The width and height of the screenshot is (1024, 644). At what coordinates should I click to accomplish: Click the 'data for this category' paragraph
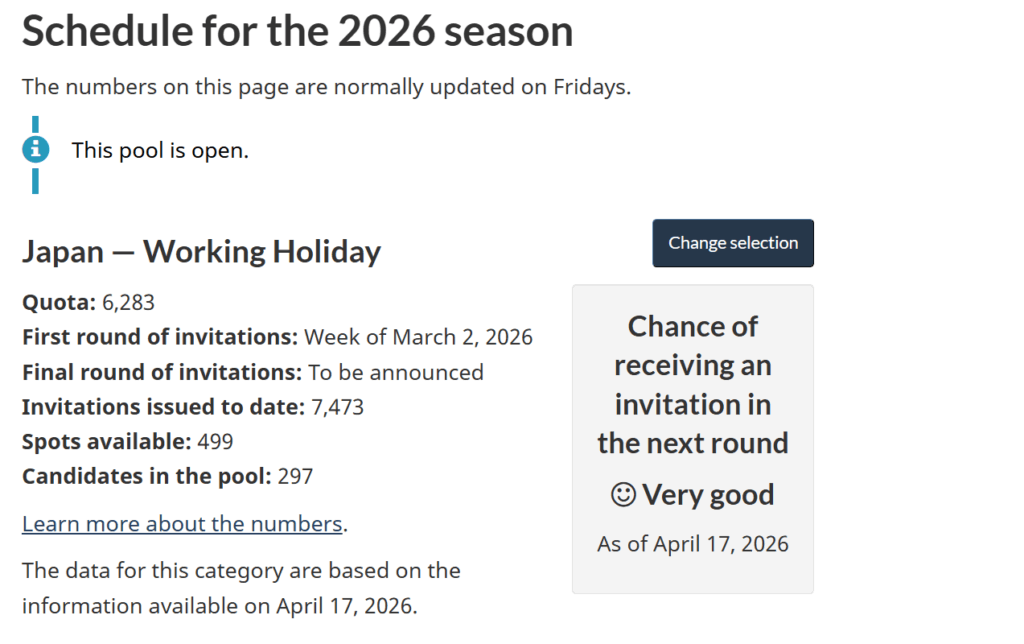(x=241, y=588)
